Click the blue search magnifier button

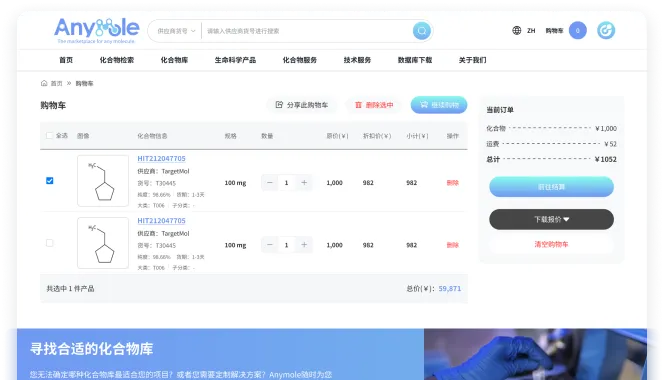tap(422, 31)
